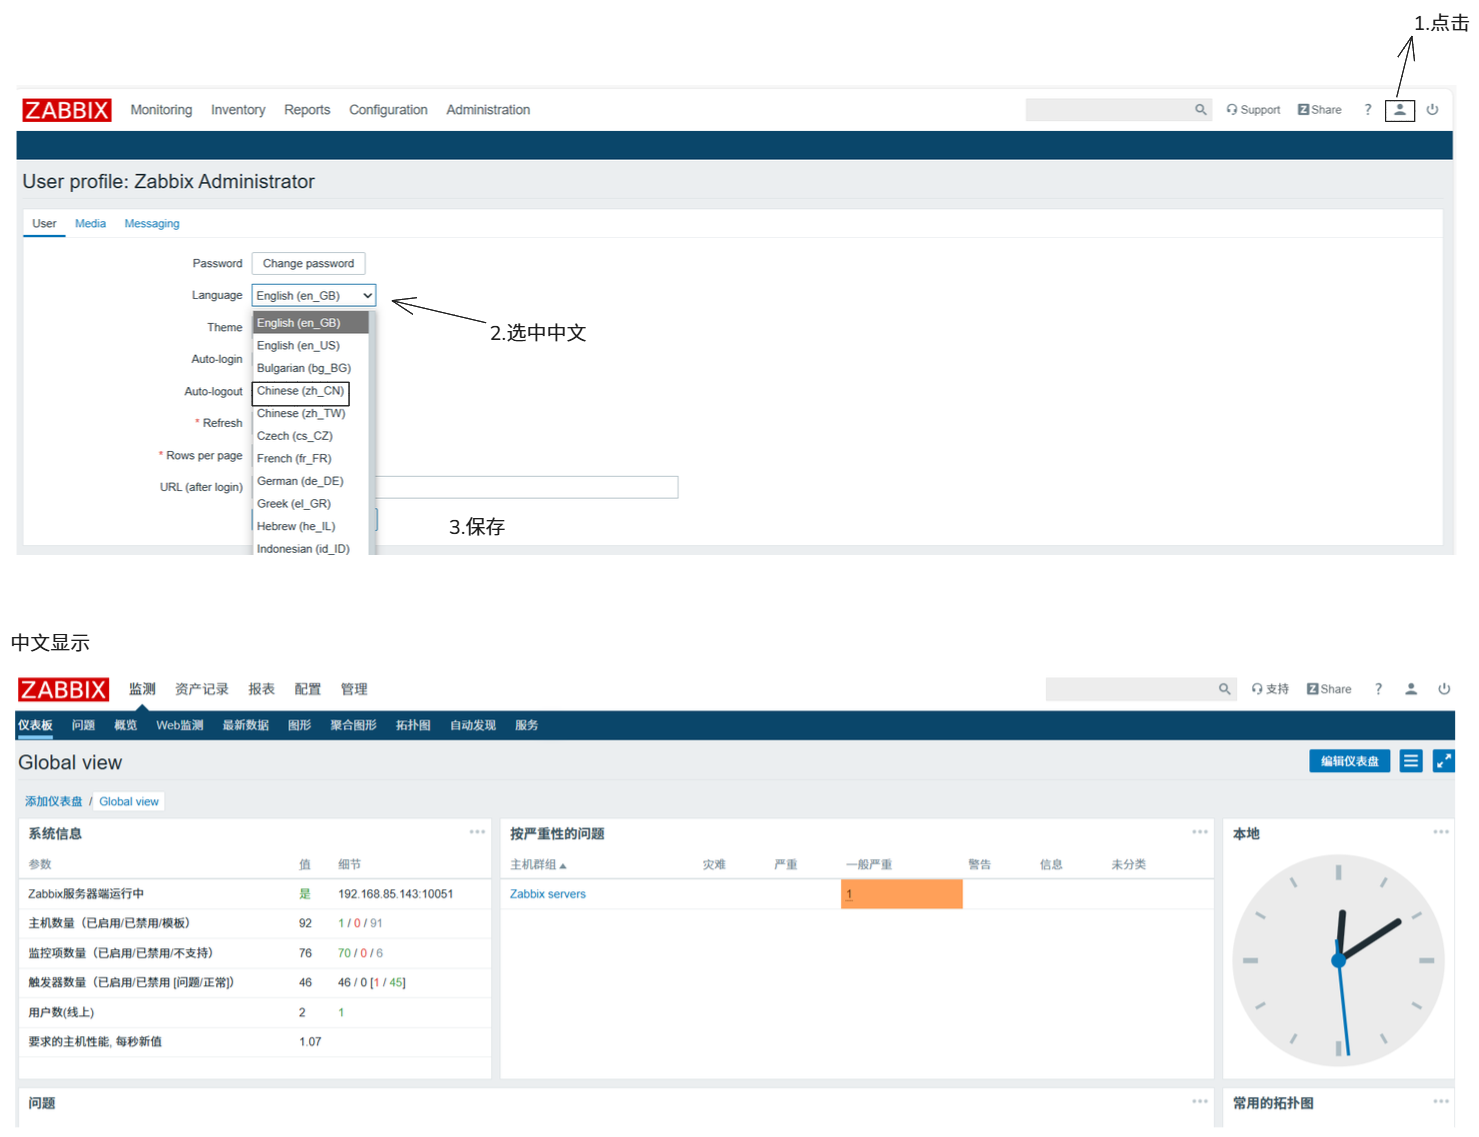Select Indonesian (id_ID) language option
This screenshot has width=1479, height=1137.
coord(310,548)
